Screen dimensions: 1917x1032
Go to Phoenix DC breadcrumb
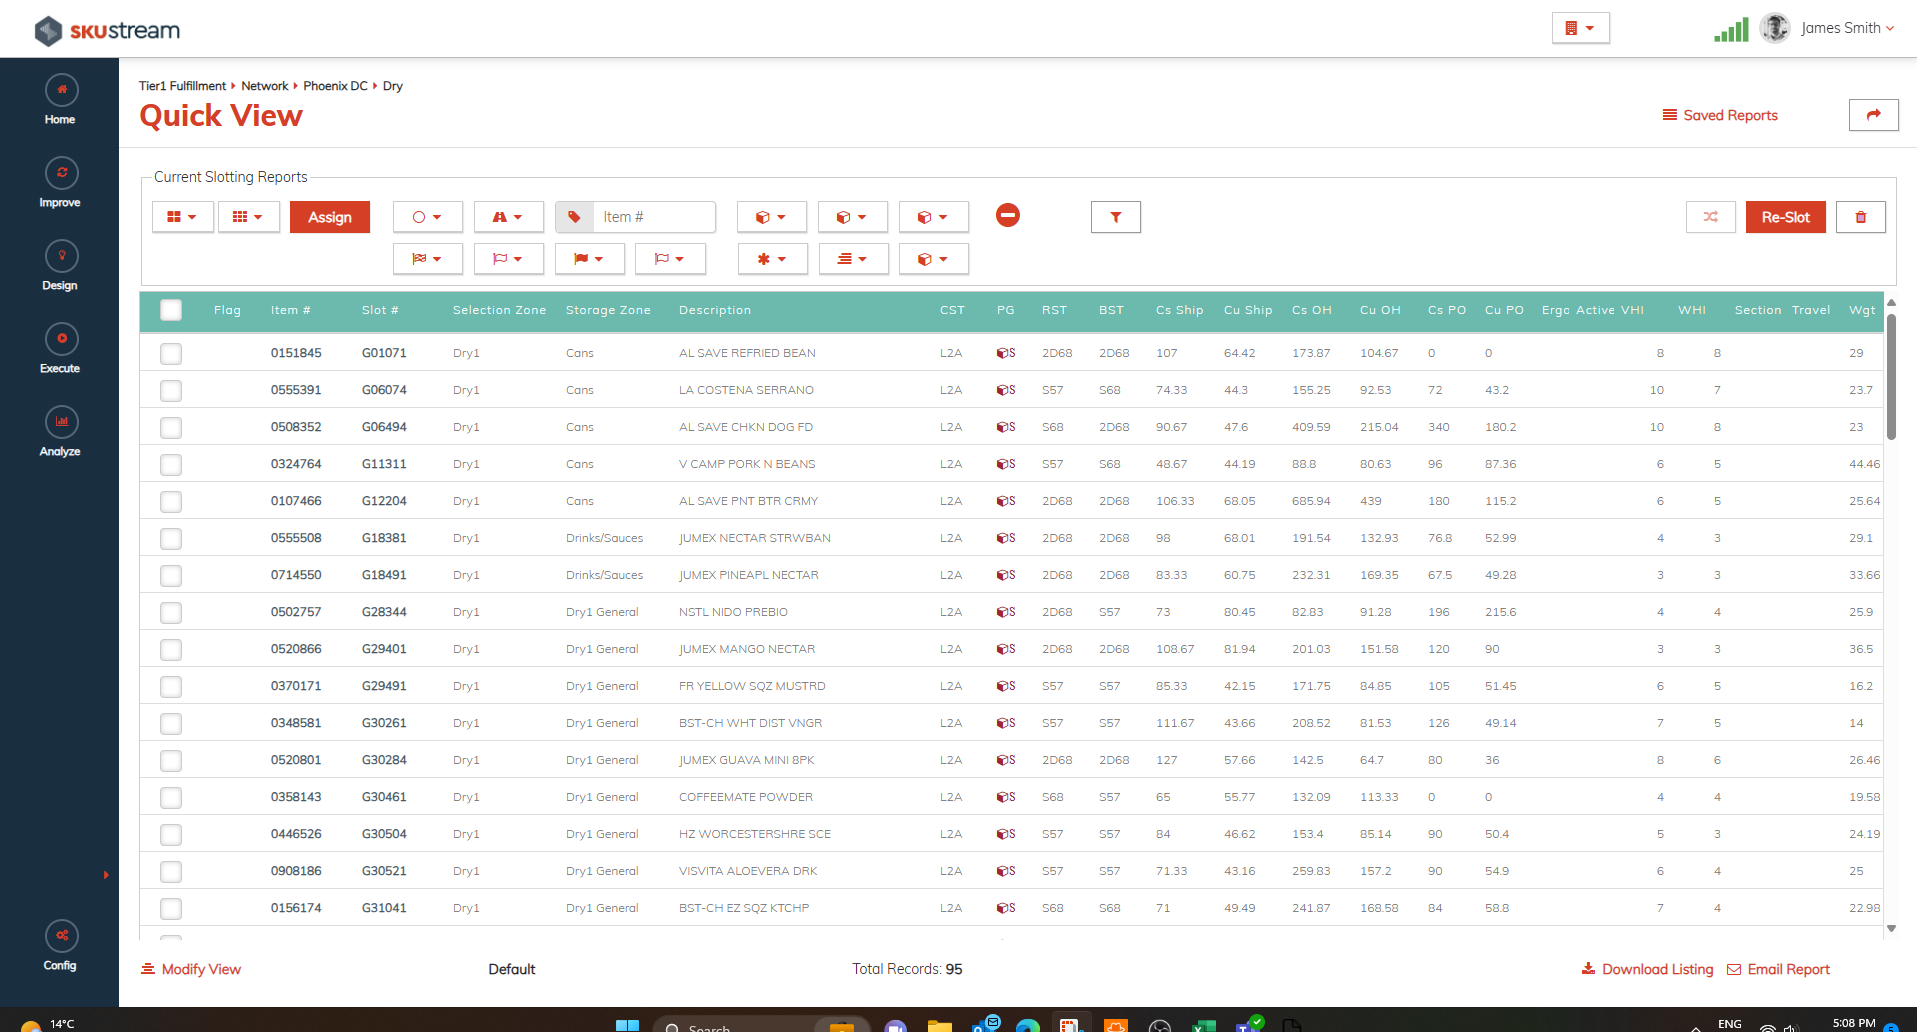coord(335,86)
